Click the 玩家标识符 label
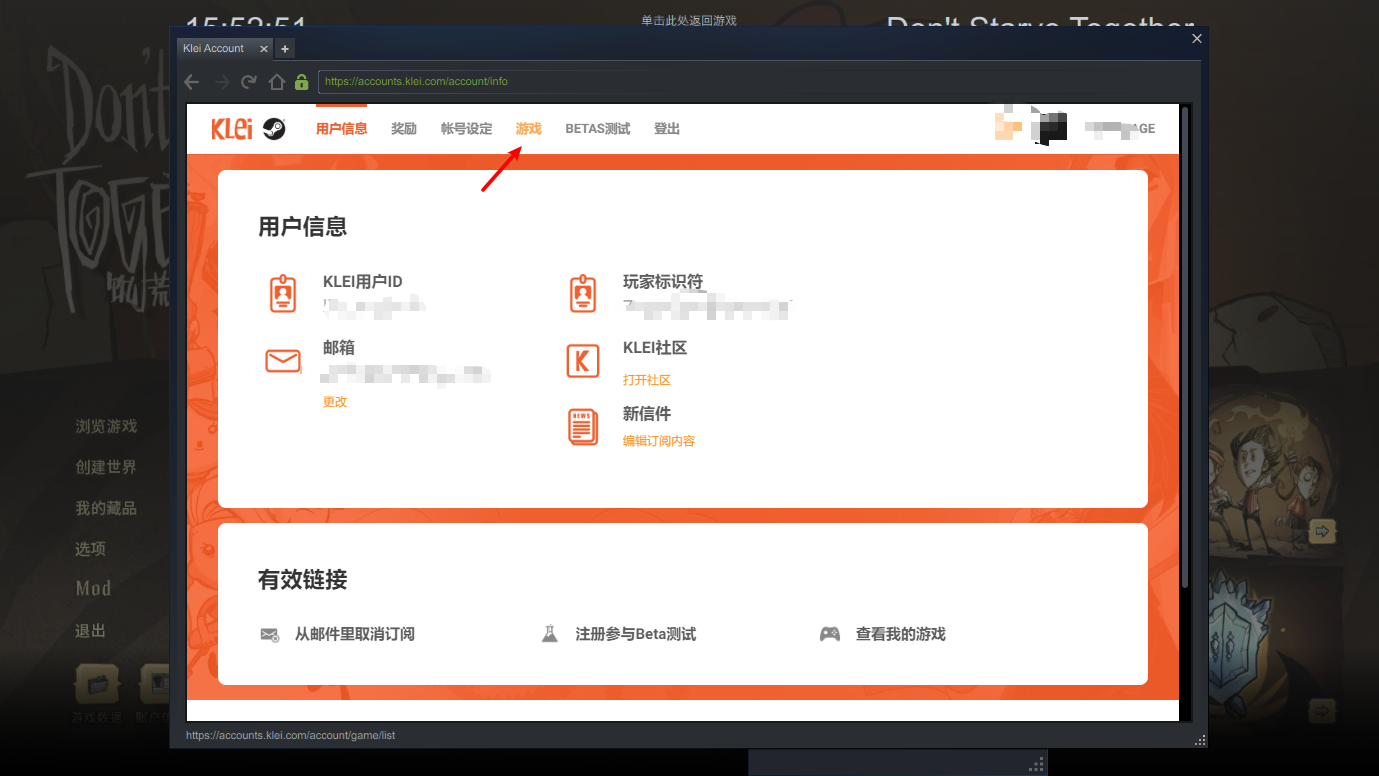1379x776 pixels. (x=663, y=282)
